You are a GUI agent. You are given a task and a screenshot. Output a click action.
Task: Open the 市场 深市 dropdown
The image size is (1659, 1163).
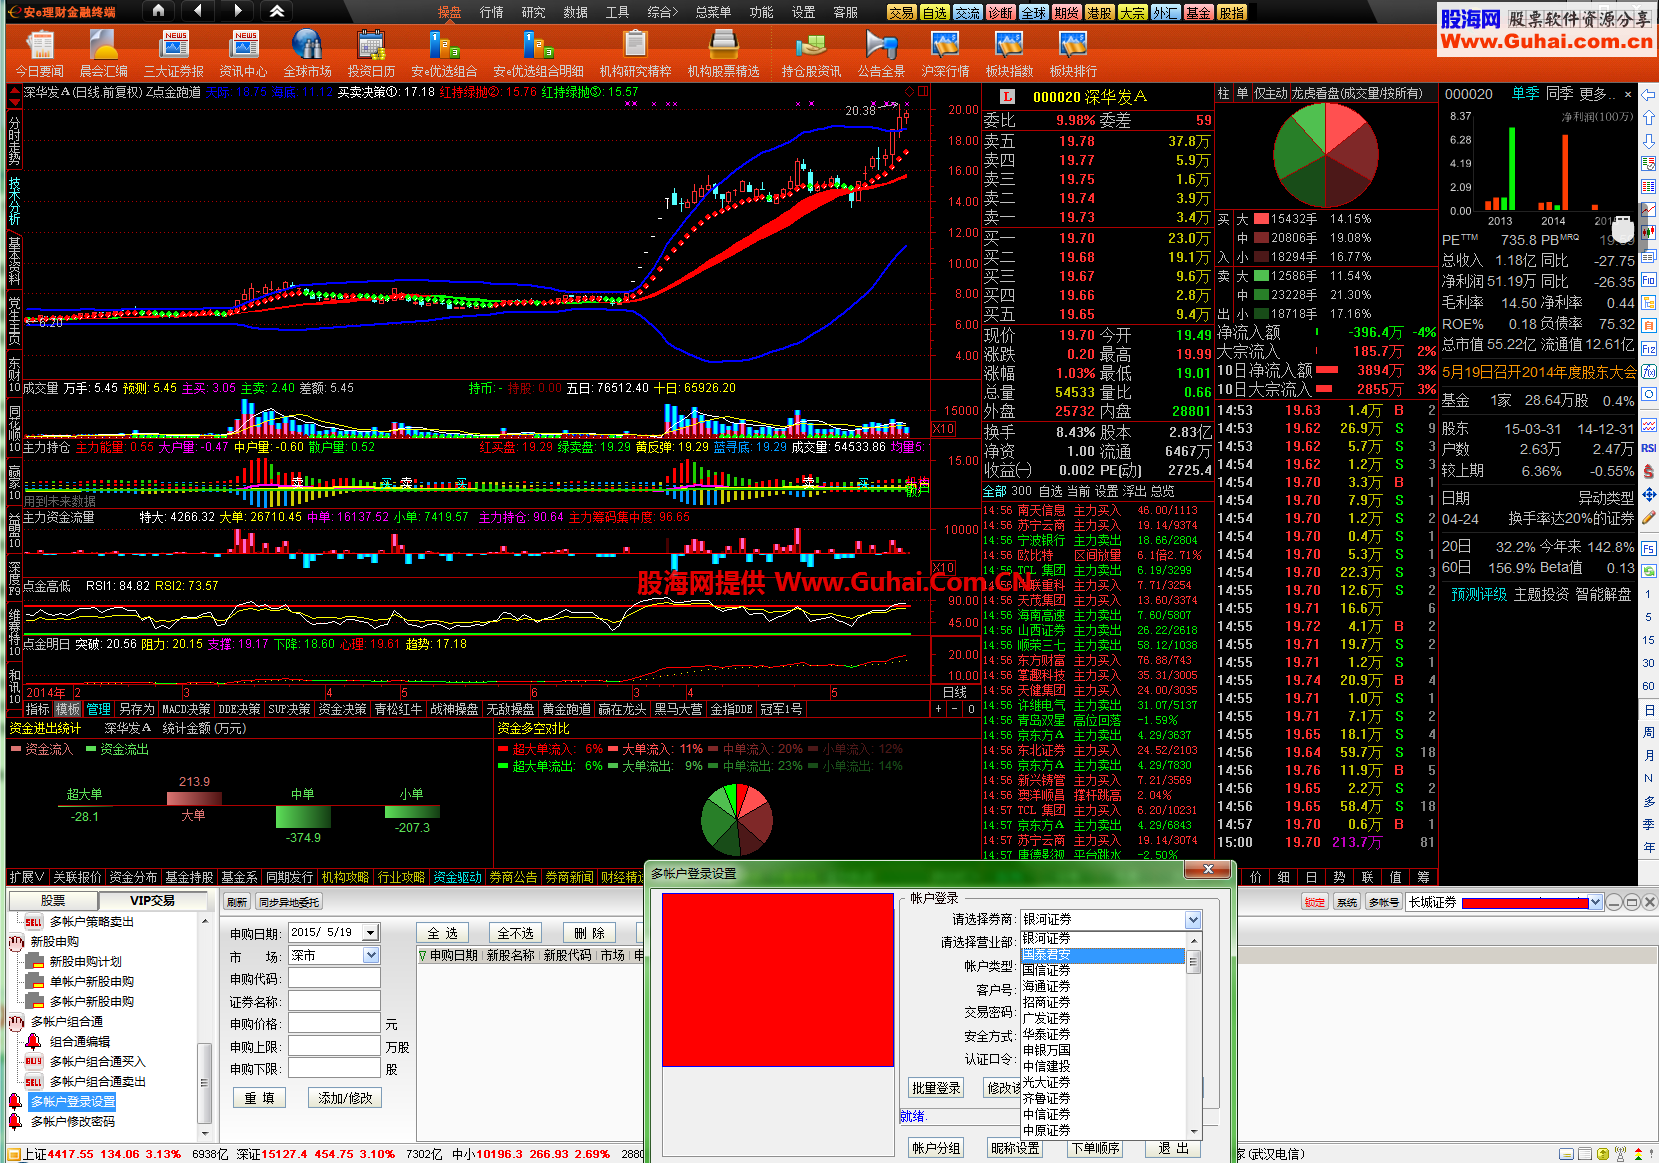click(371, 955)
